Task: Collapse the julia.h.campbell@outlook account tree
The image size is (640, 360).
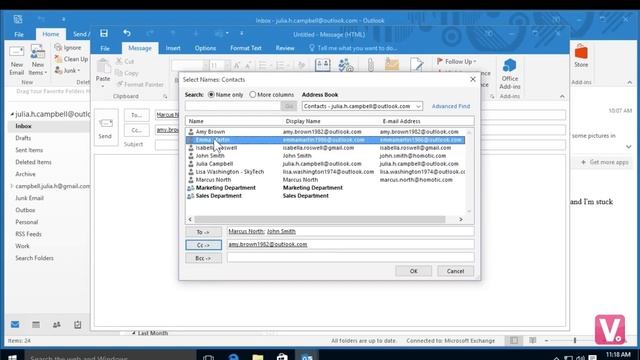Action: pos(12,114)
